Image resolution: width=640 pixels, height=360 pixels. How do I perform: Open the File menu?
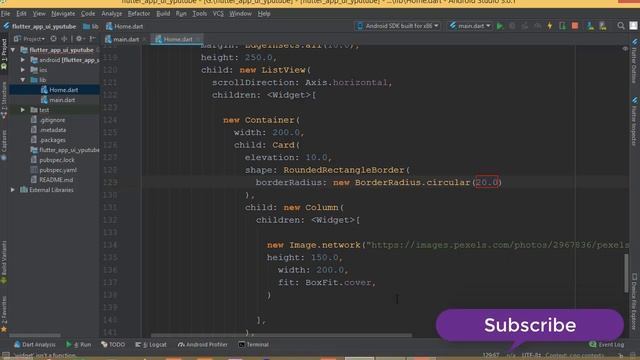click(x=5, y=13)
